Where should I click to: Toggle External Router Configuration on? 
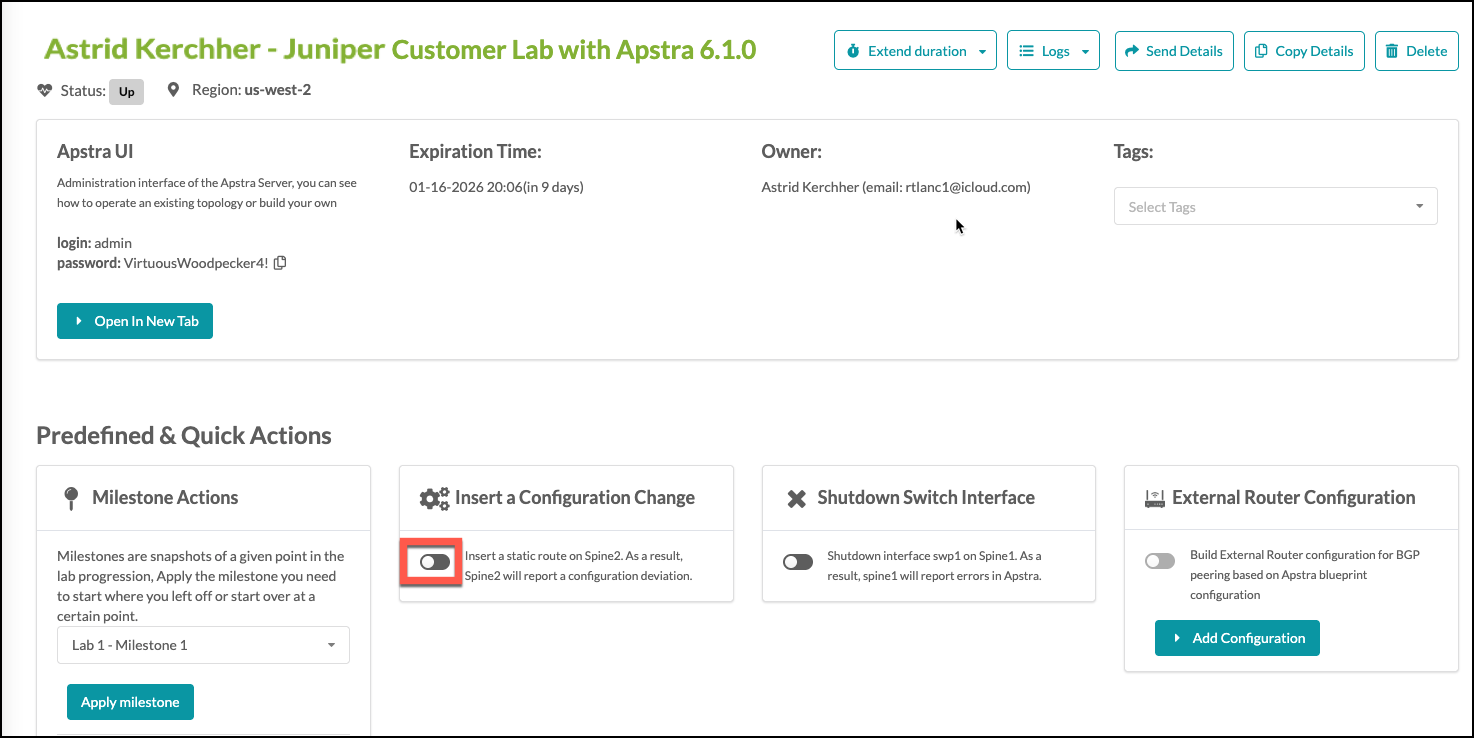tap(1159, 561)
